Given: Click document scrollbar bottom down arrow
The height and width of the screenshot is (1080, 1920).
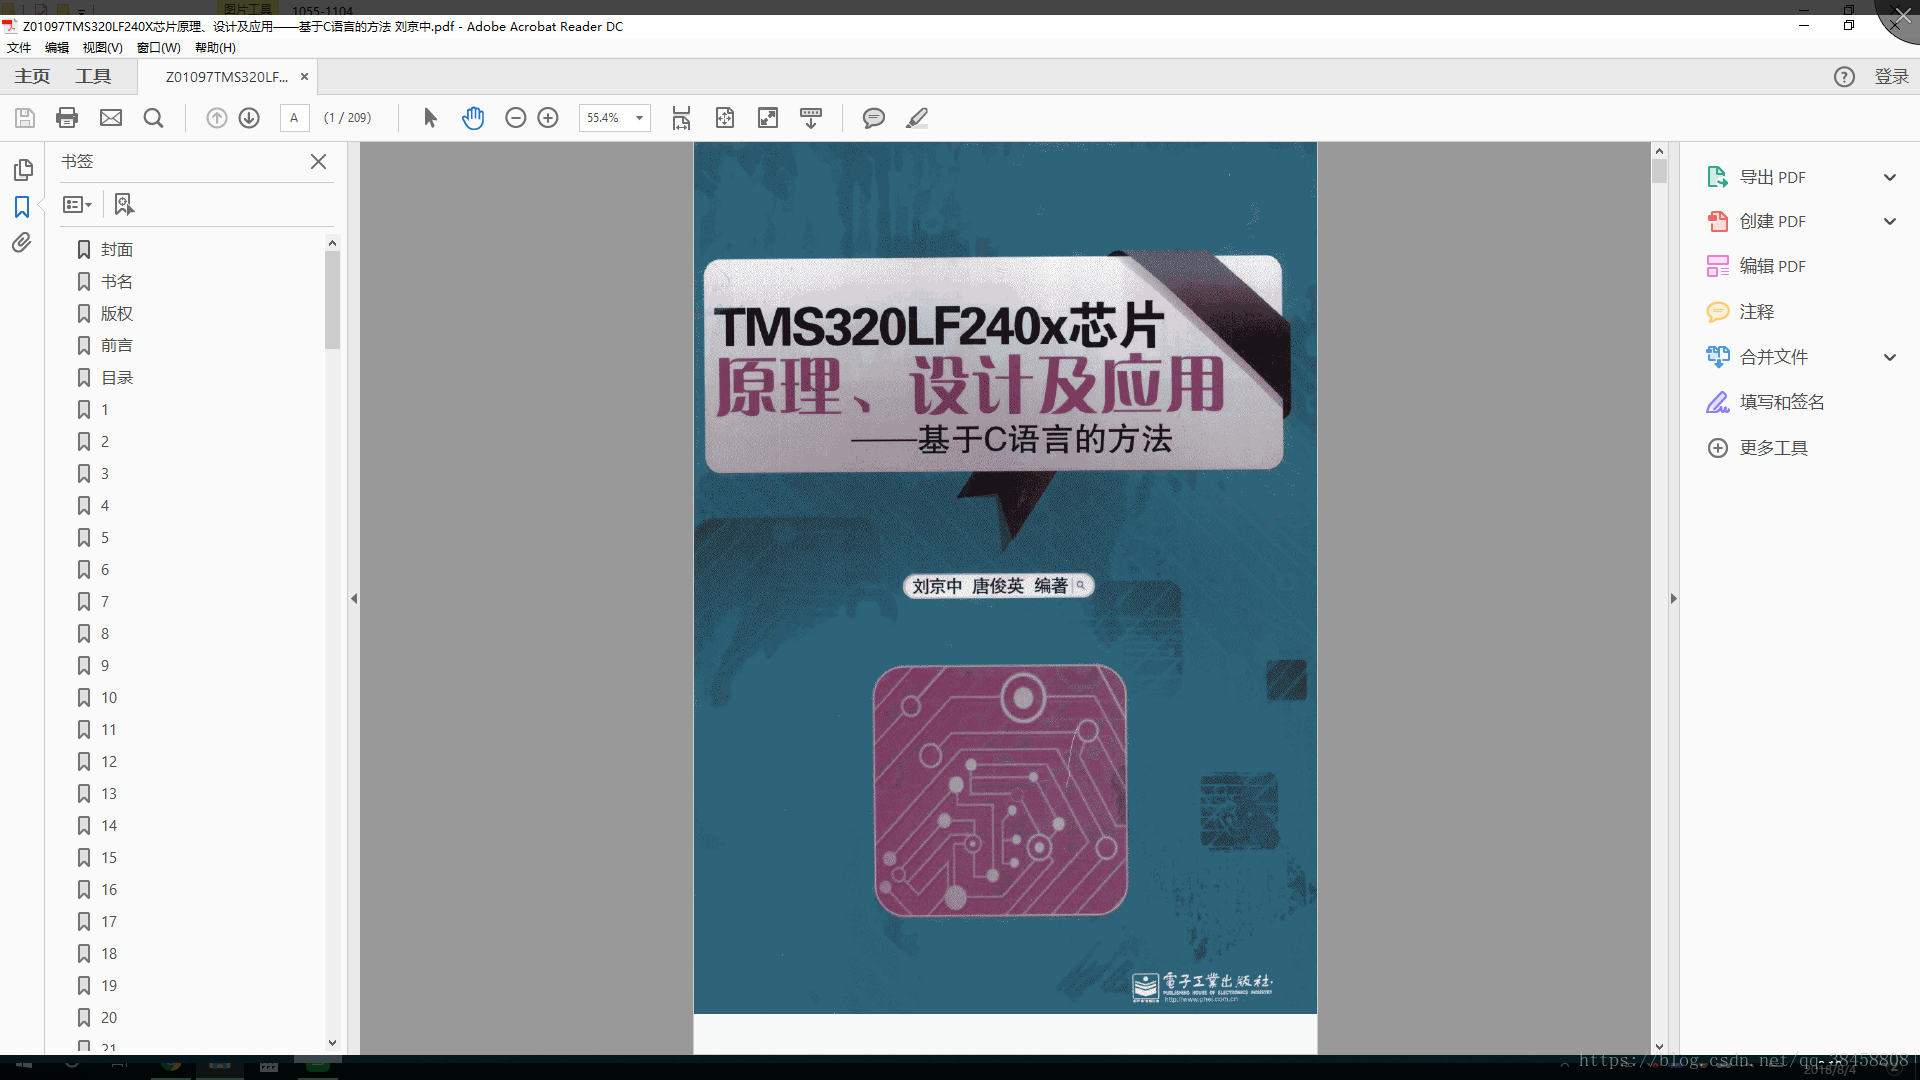Looking at the screenshot, I should (x=1659, y=1047).
